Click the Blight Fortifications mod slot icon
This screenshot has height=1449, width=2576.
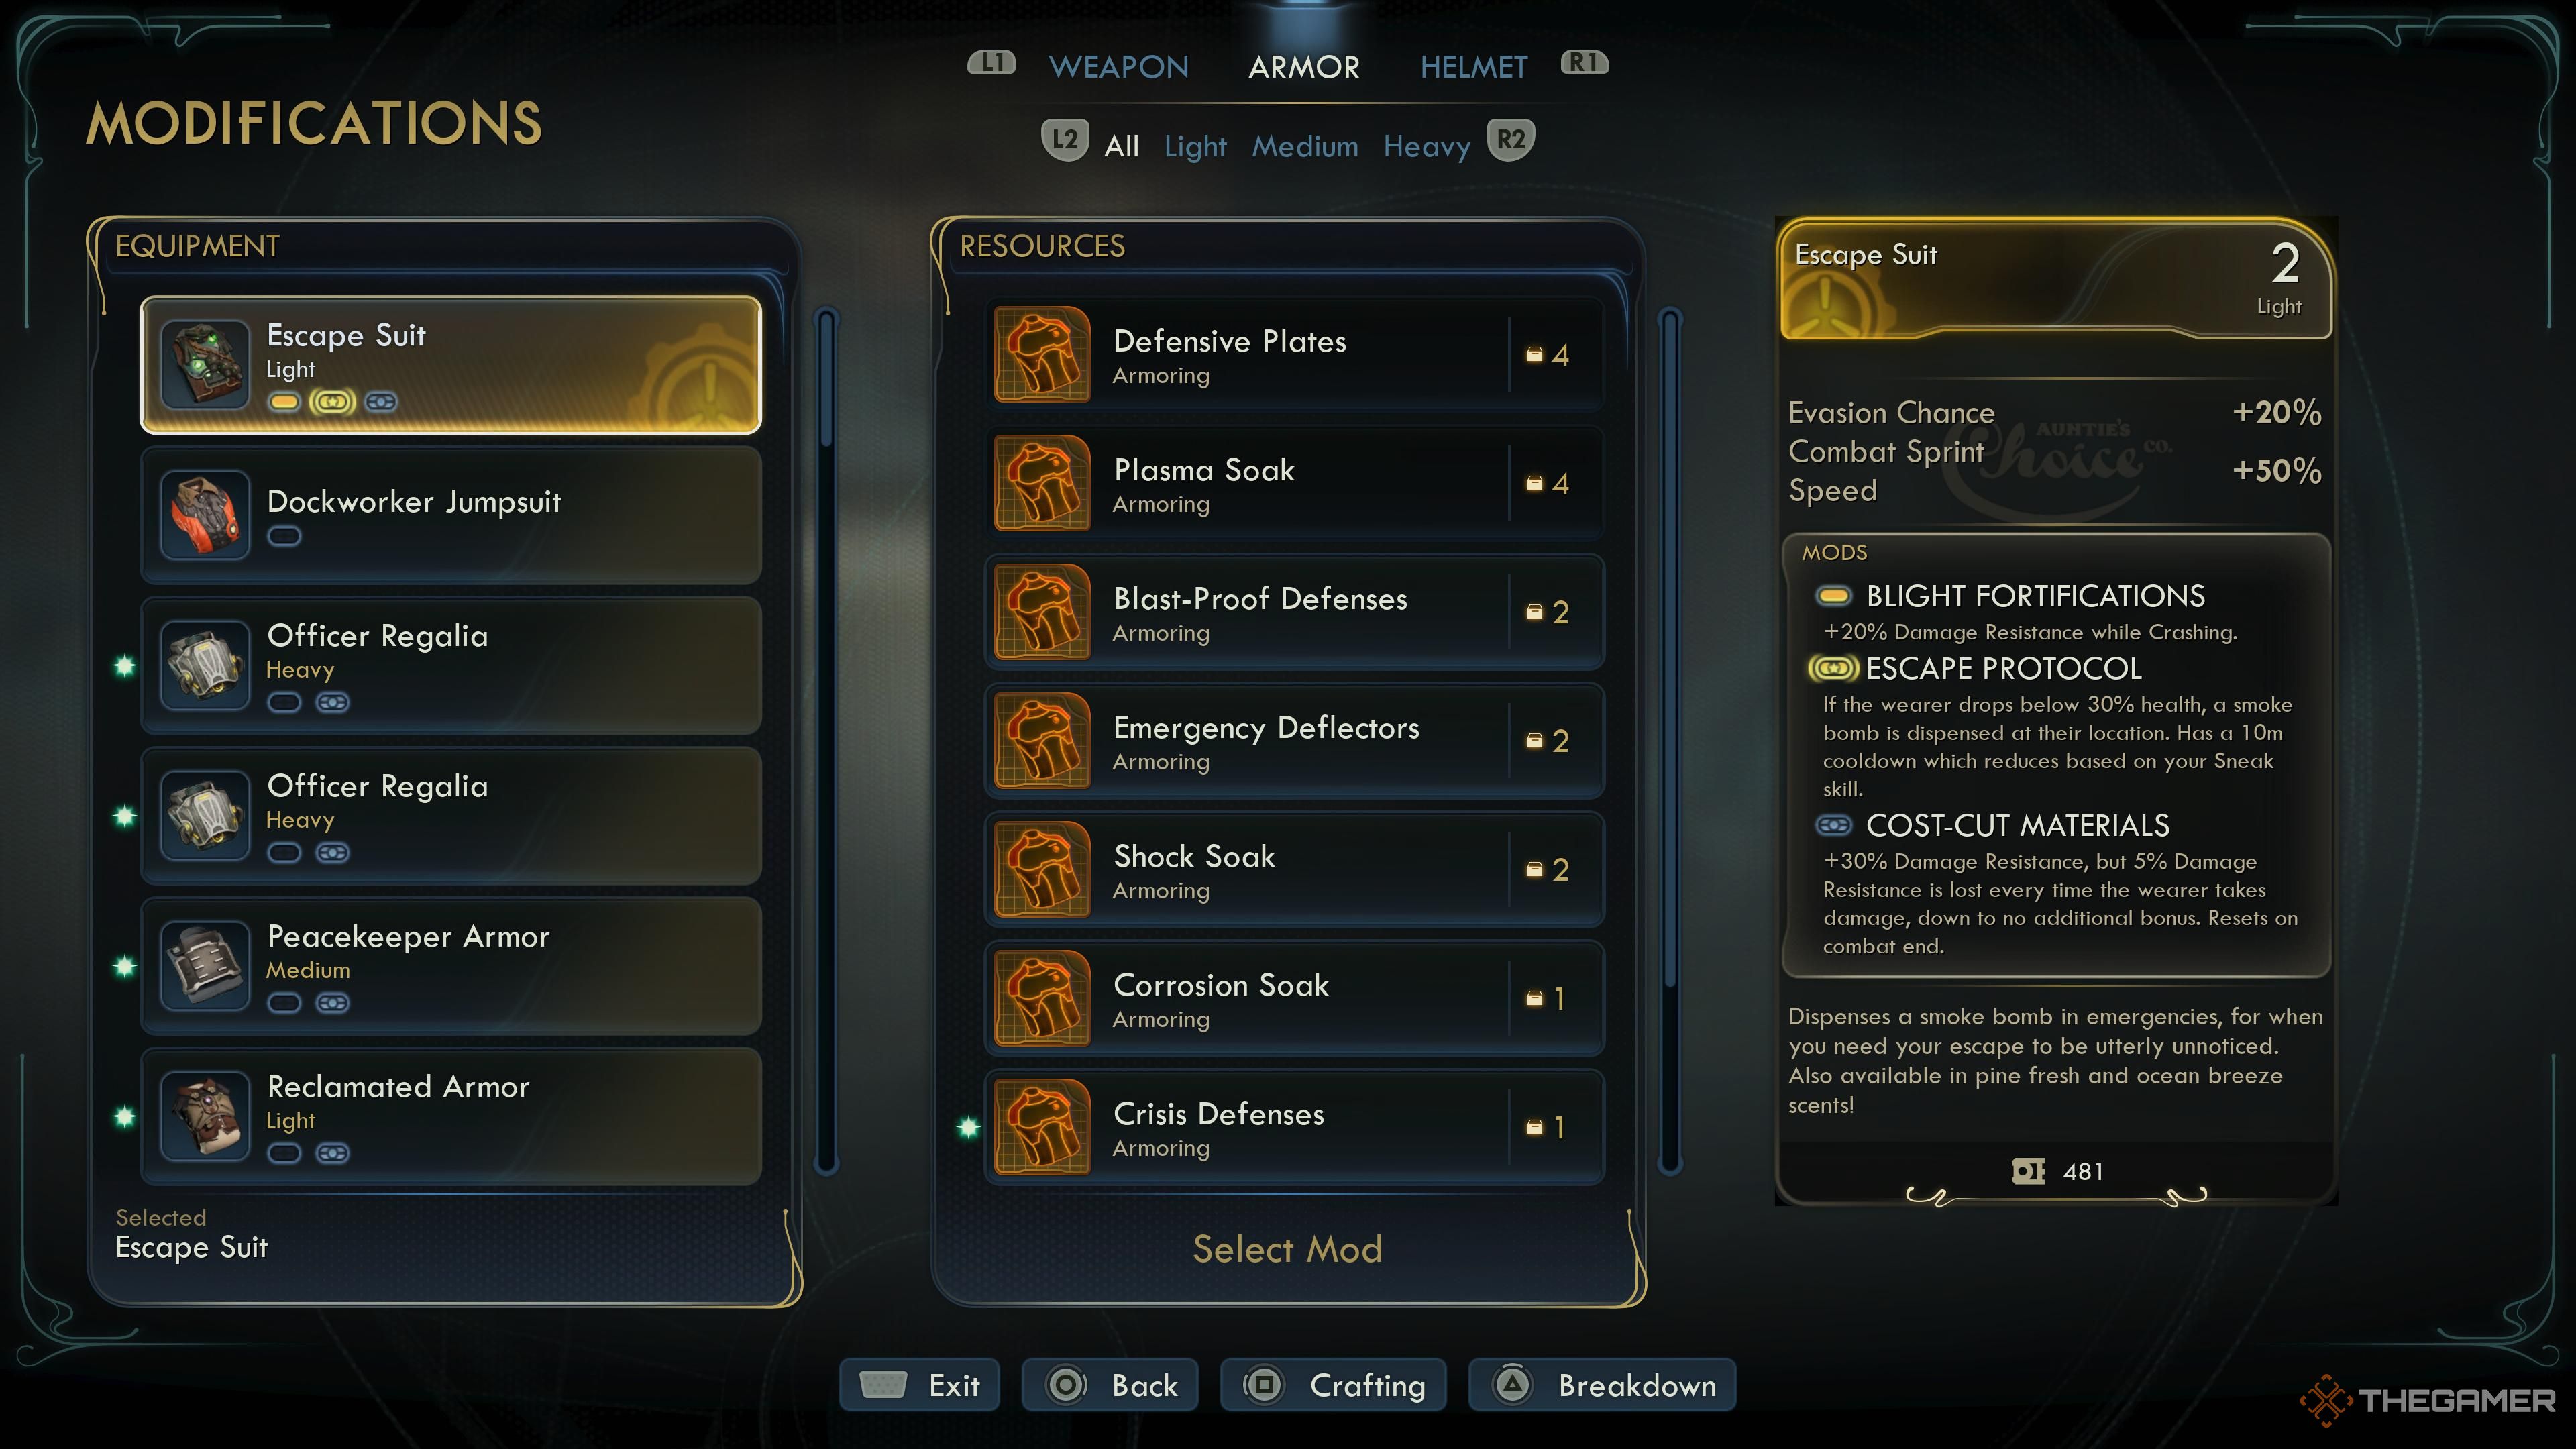1833,597
